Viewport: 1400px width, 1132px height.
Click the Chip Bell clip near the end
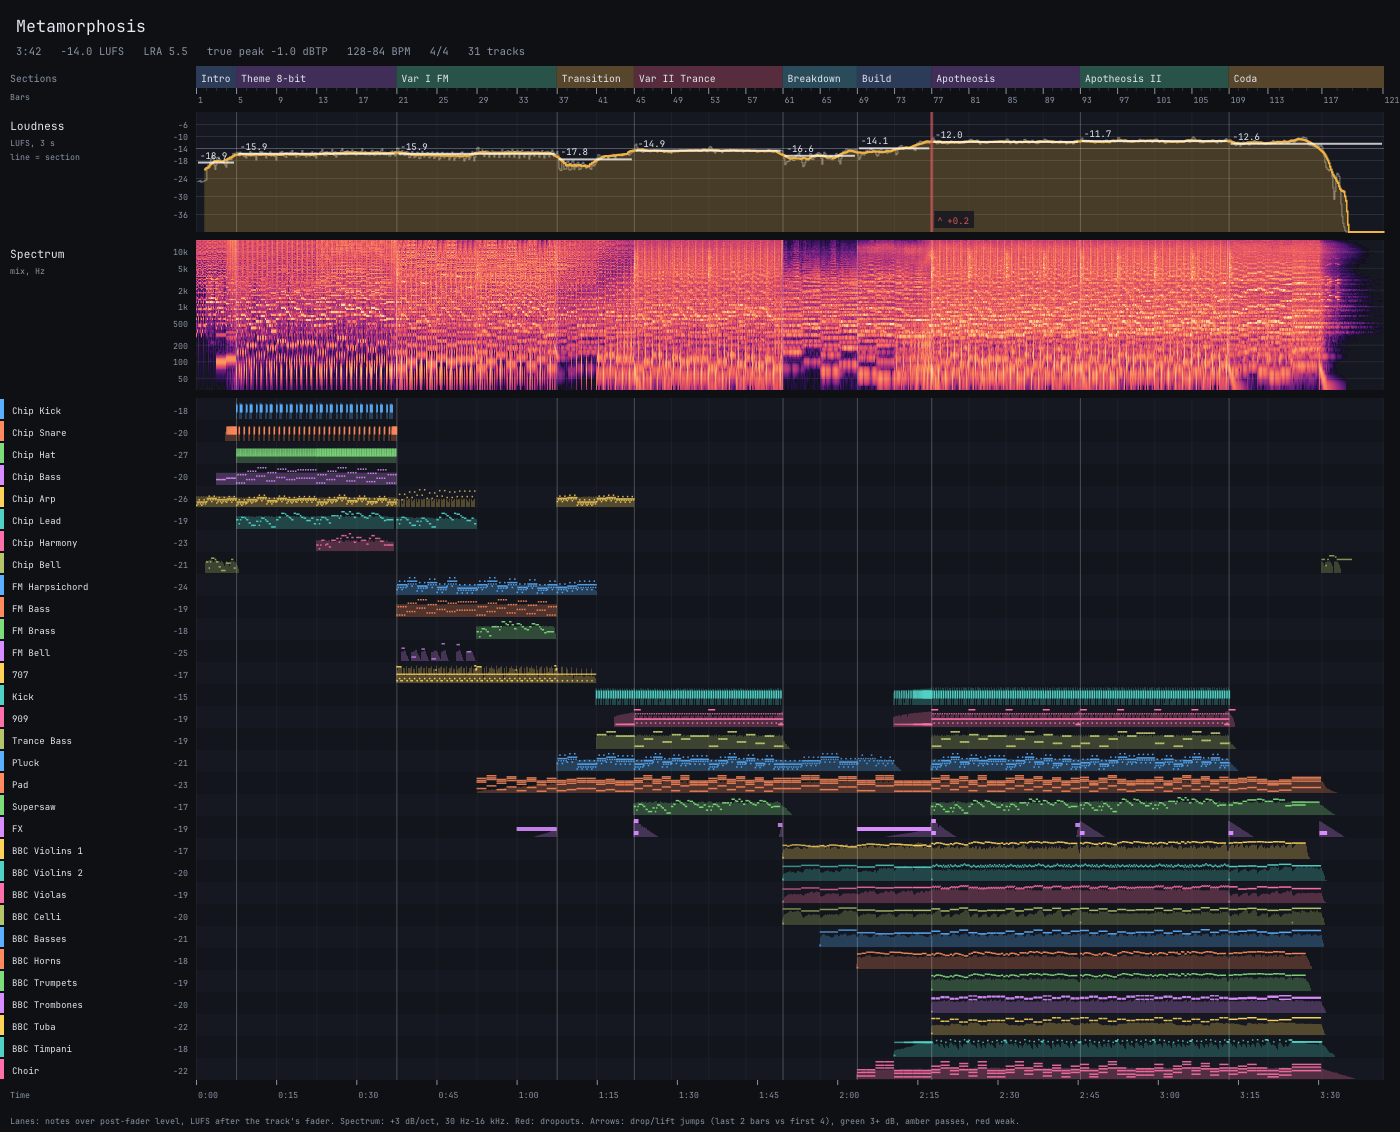[1336, 565]
